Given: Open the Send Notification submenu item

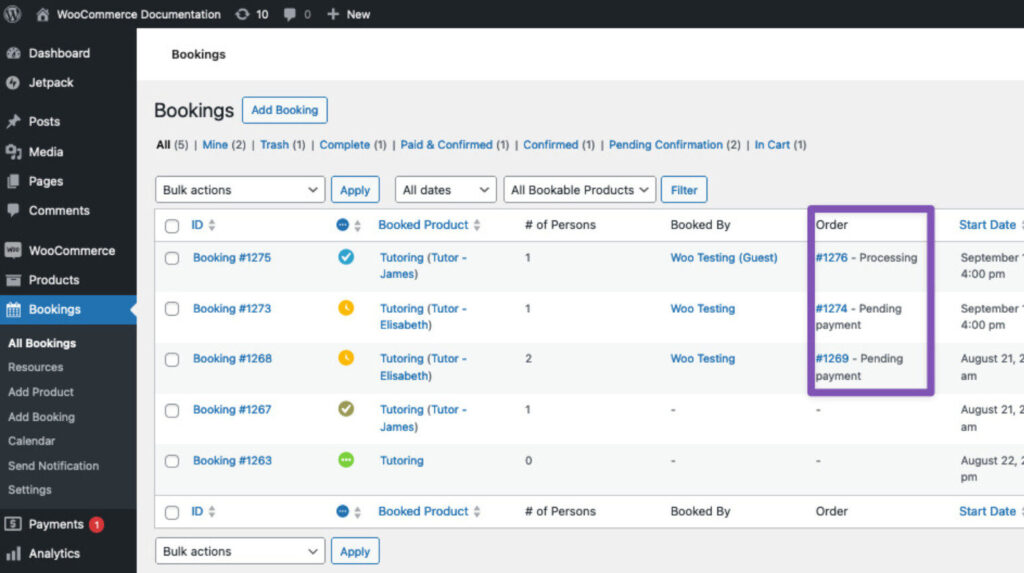Looking at the screenshot, I should pos(54,466).
